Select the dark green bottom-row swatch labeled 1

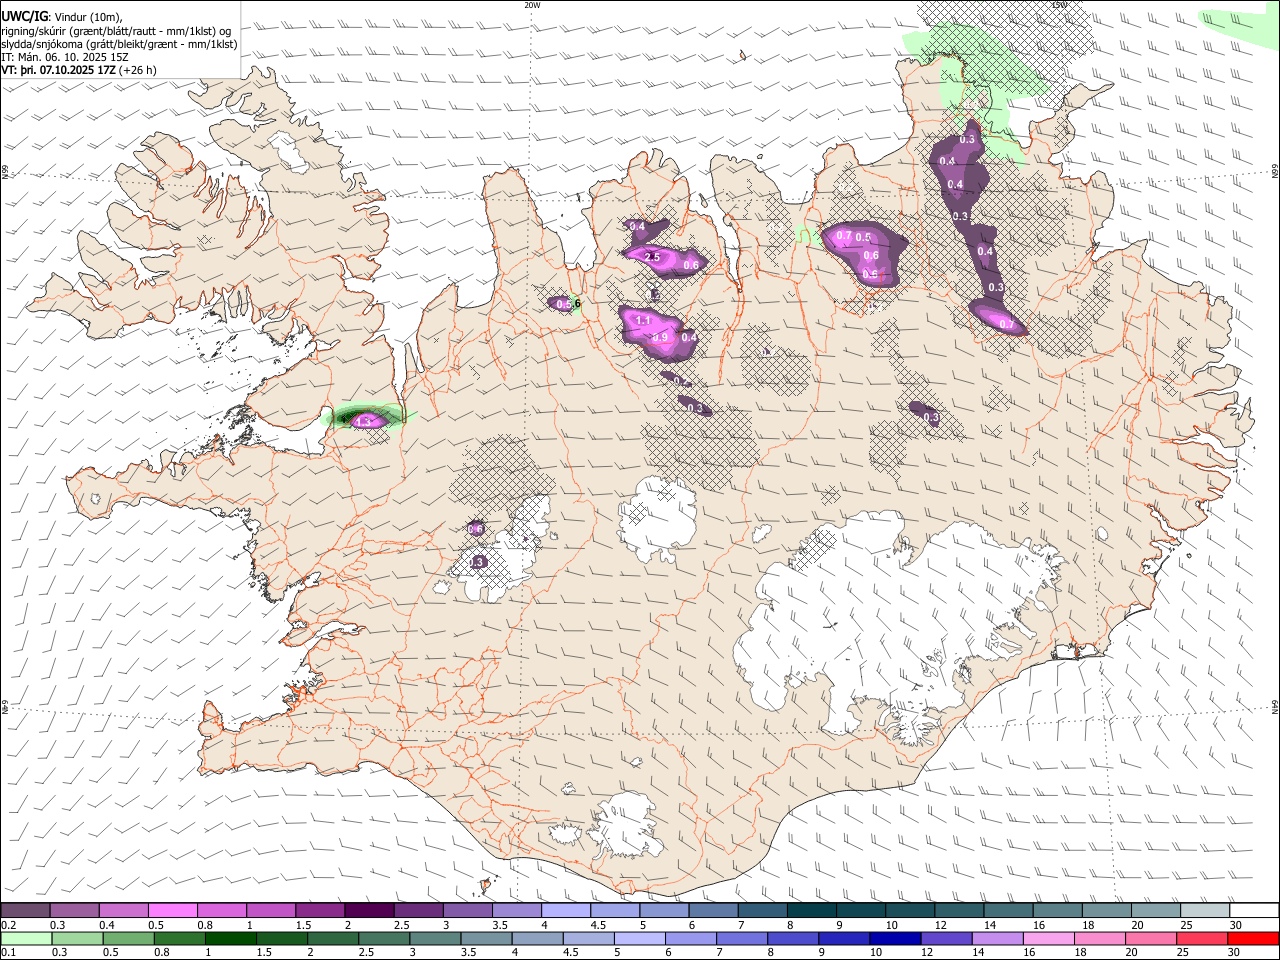pos(230,938)
